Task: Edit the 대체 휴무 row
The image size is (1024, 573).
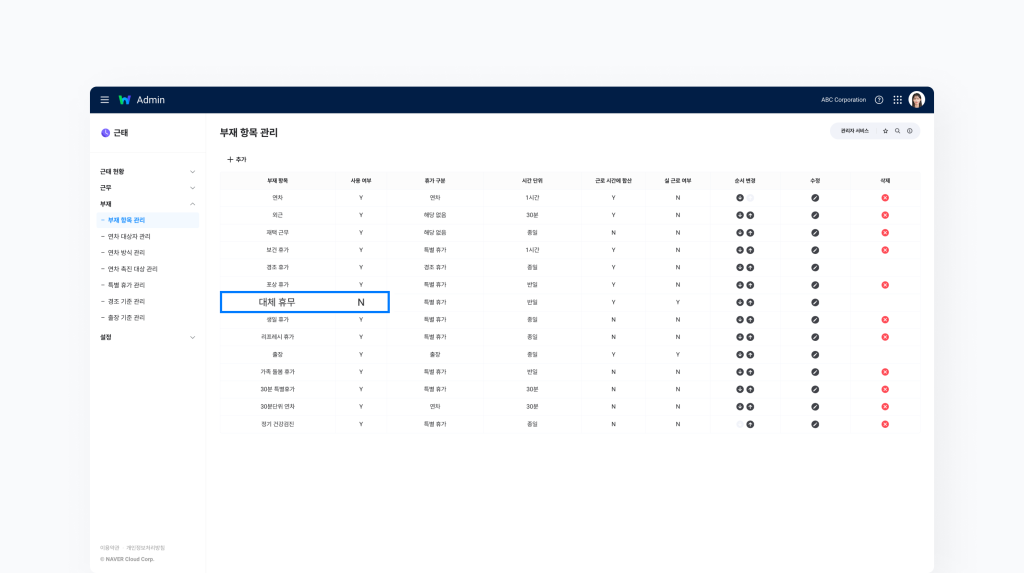Action: 815,302
